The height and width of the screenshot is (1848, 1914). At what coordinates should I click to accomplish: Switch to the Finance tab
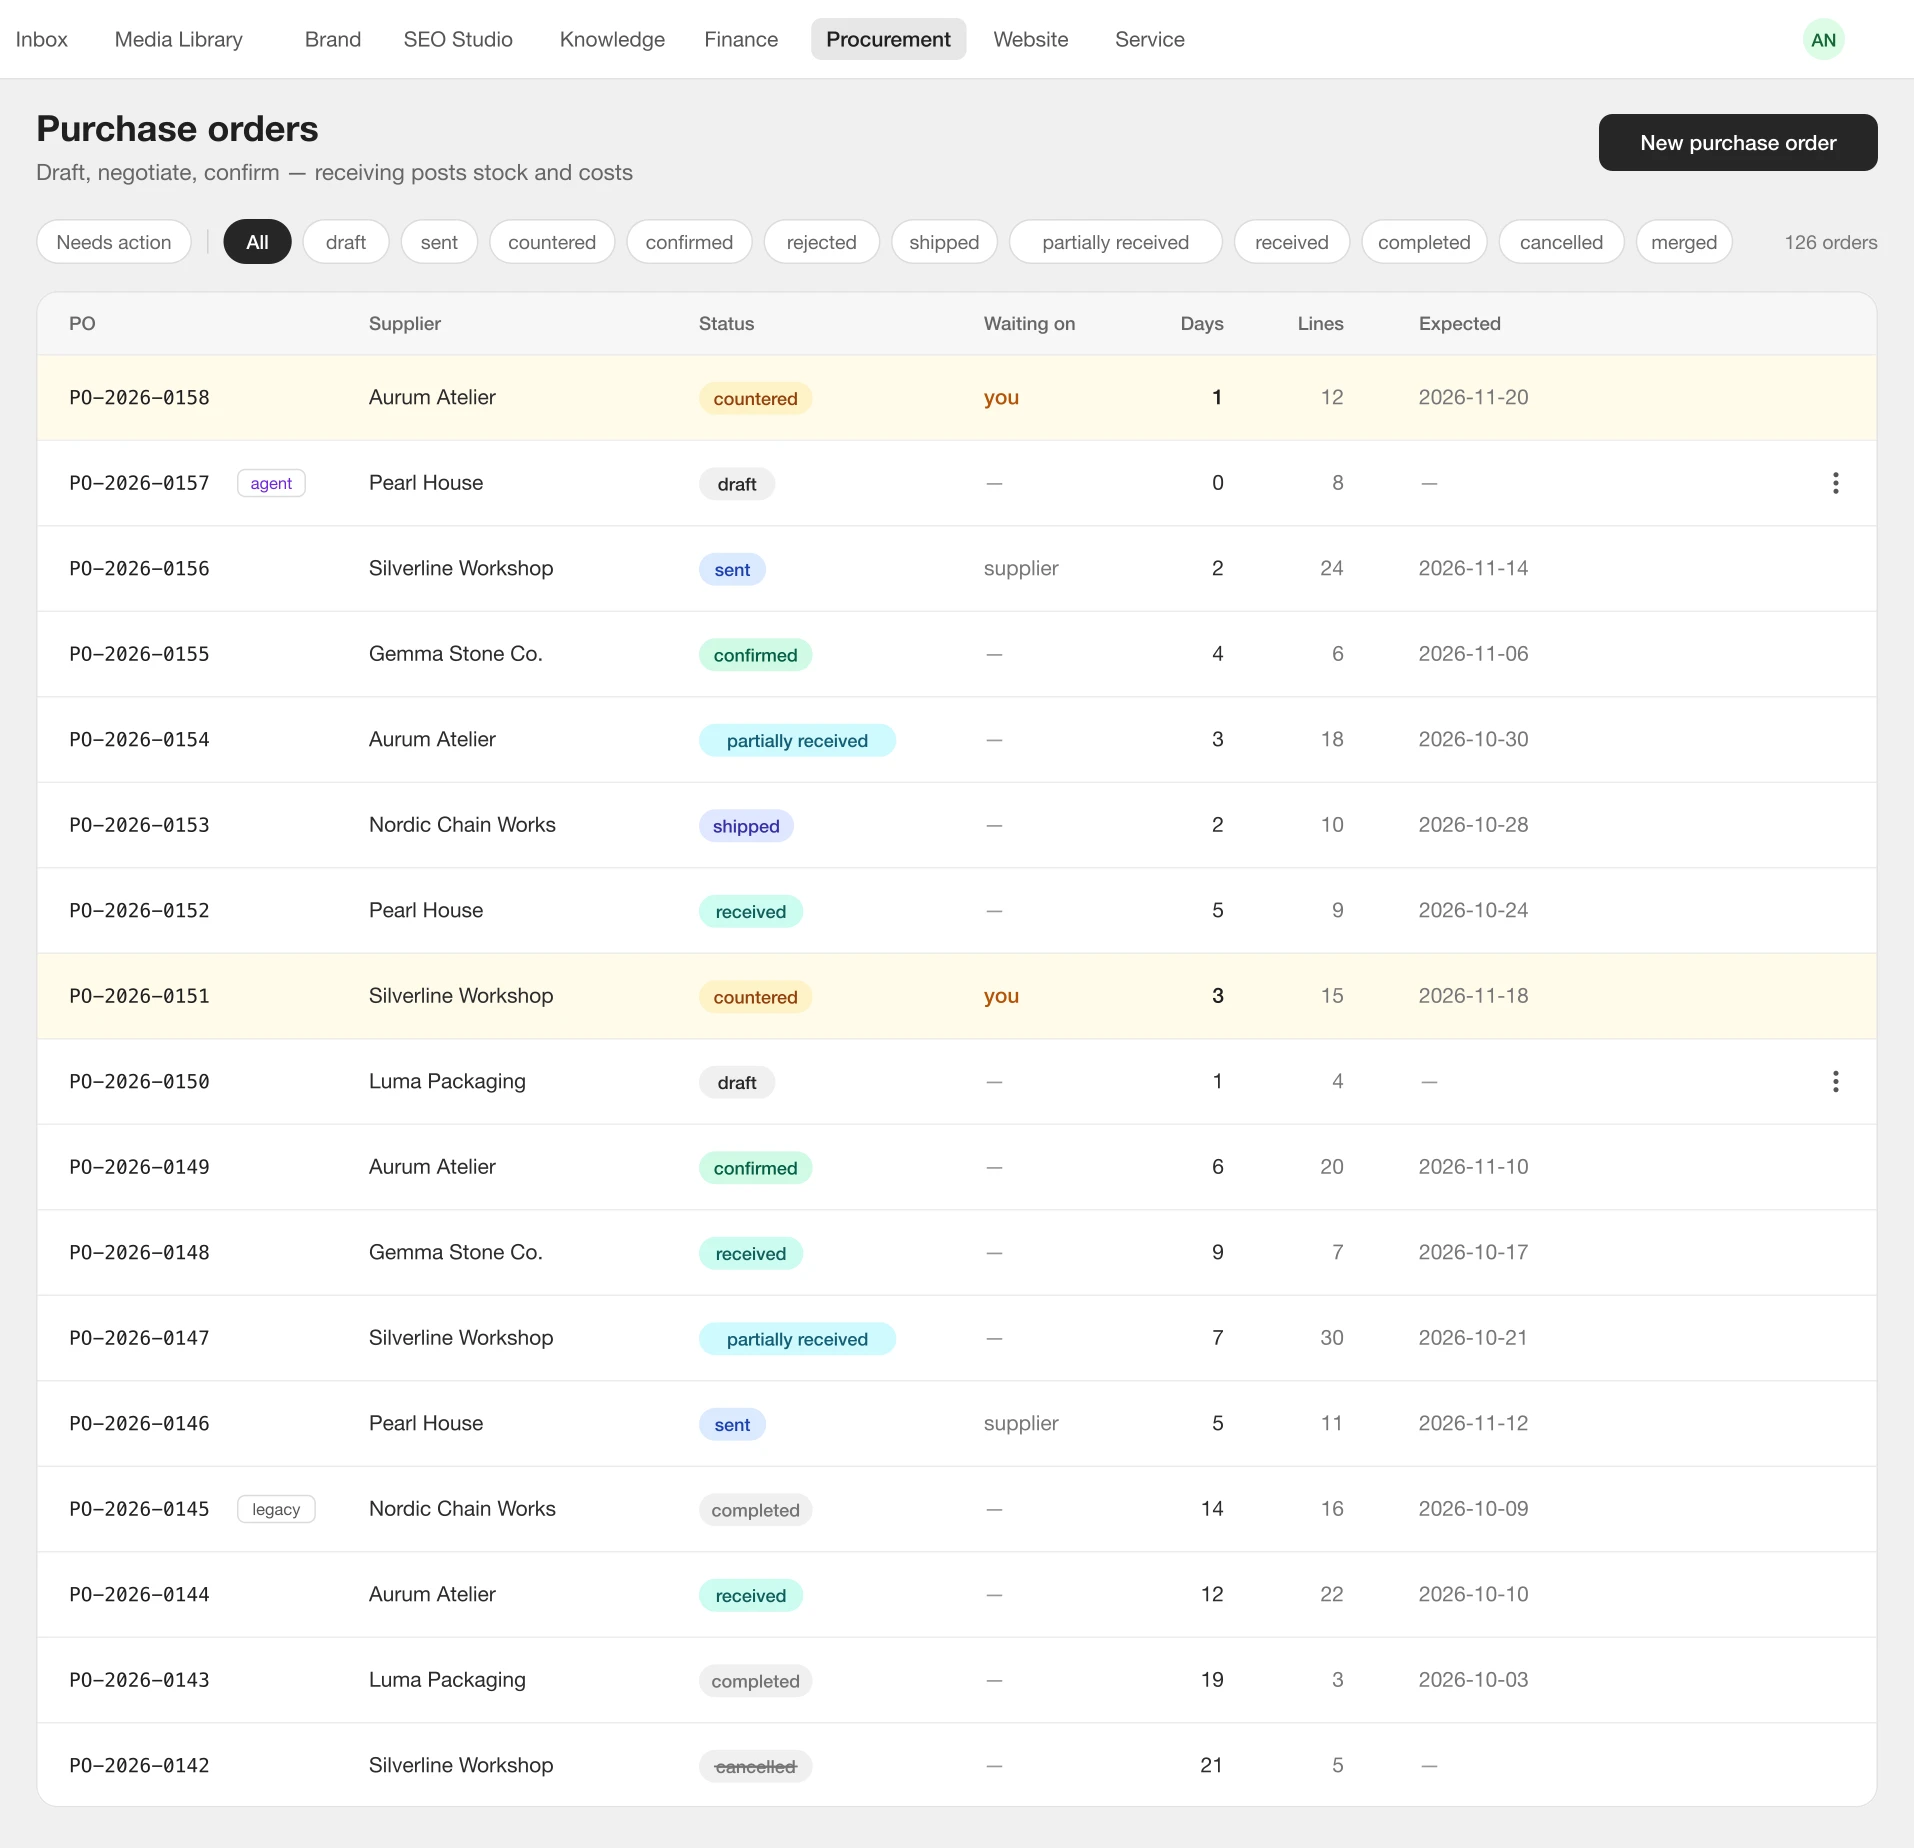741,39
